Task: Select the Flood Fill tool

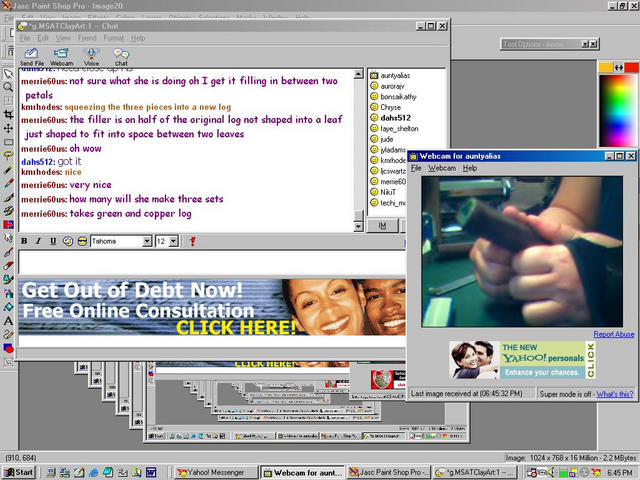Action: (x=8, y=307)
